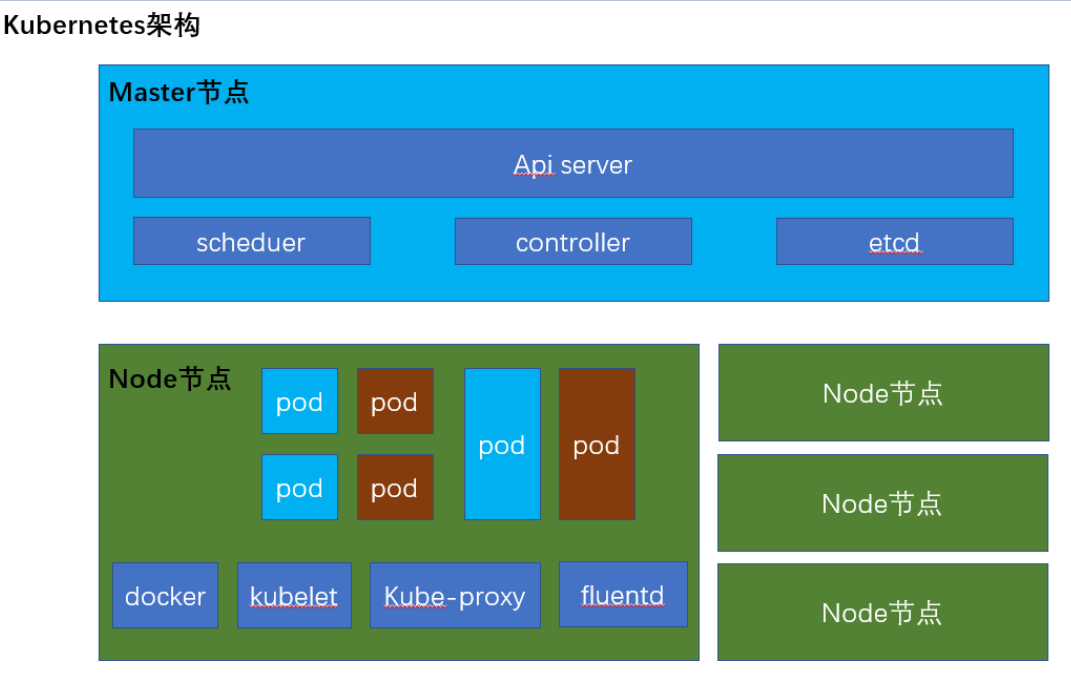
Task: Click the Node节点 label in large green panel
Action: 170,380
